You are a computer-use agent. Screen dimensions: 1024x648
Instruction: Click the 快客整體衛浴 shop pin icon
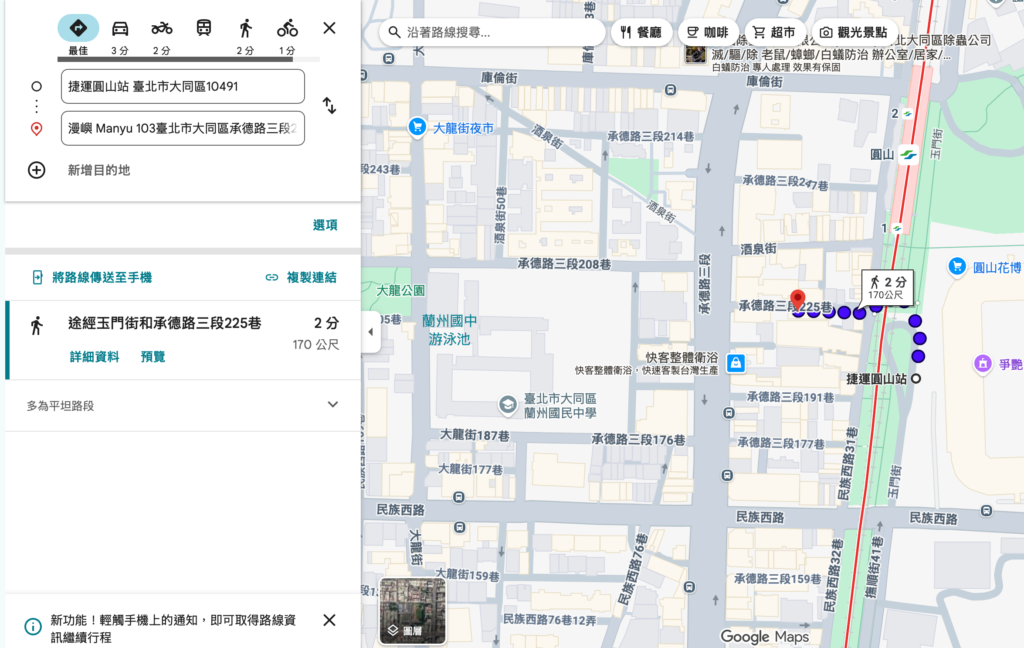736,363
